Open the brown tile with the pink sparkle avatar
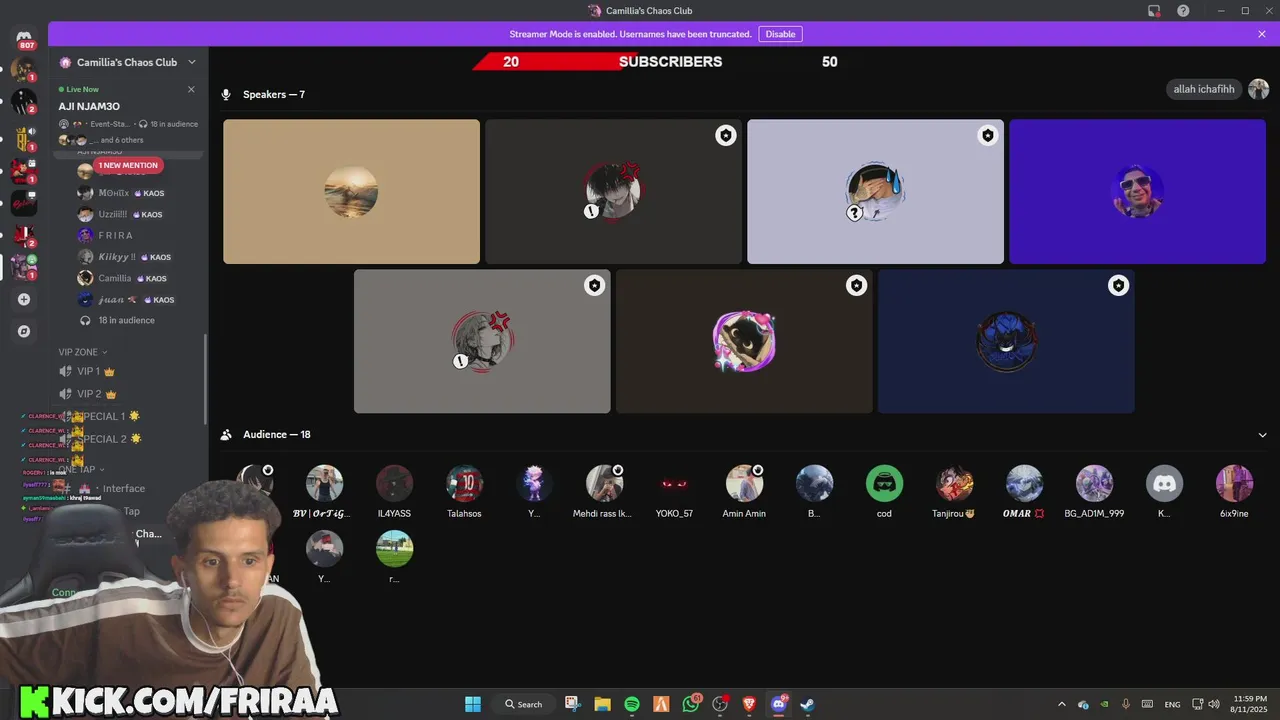 [x=744, y=341]
